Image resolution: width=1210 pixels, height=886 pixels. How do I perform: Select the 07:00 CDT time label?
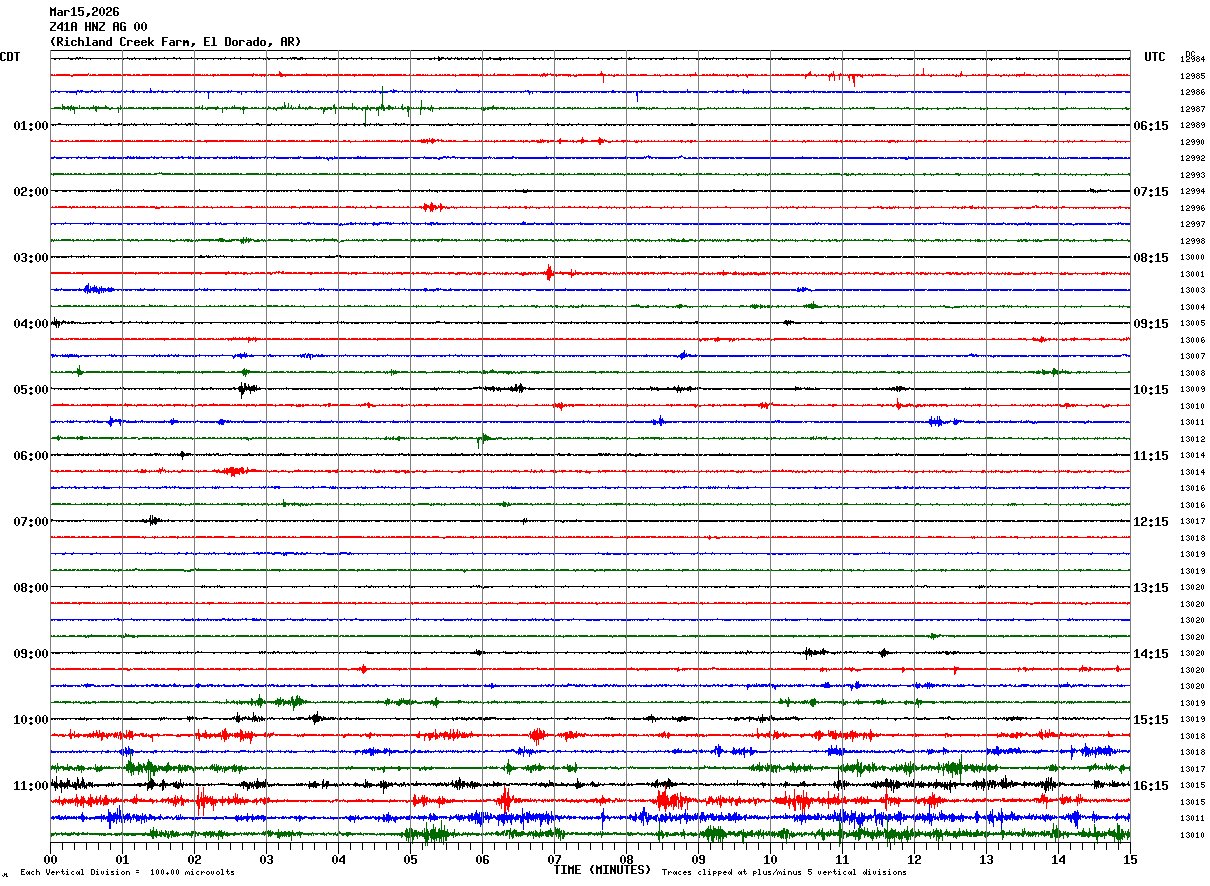coord(31,522)
